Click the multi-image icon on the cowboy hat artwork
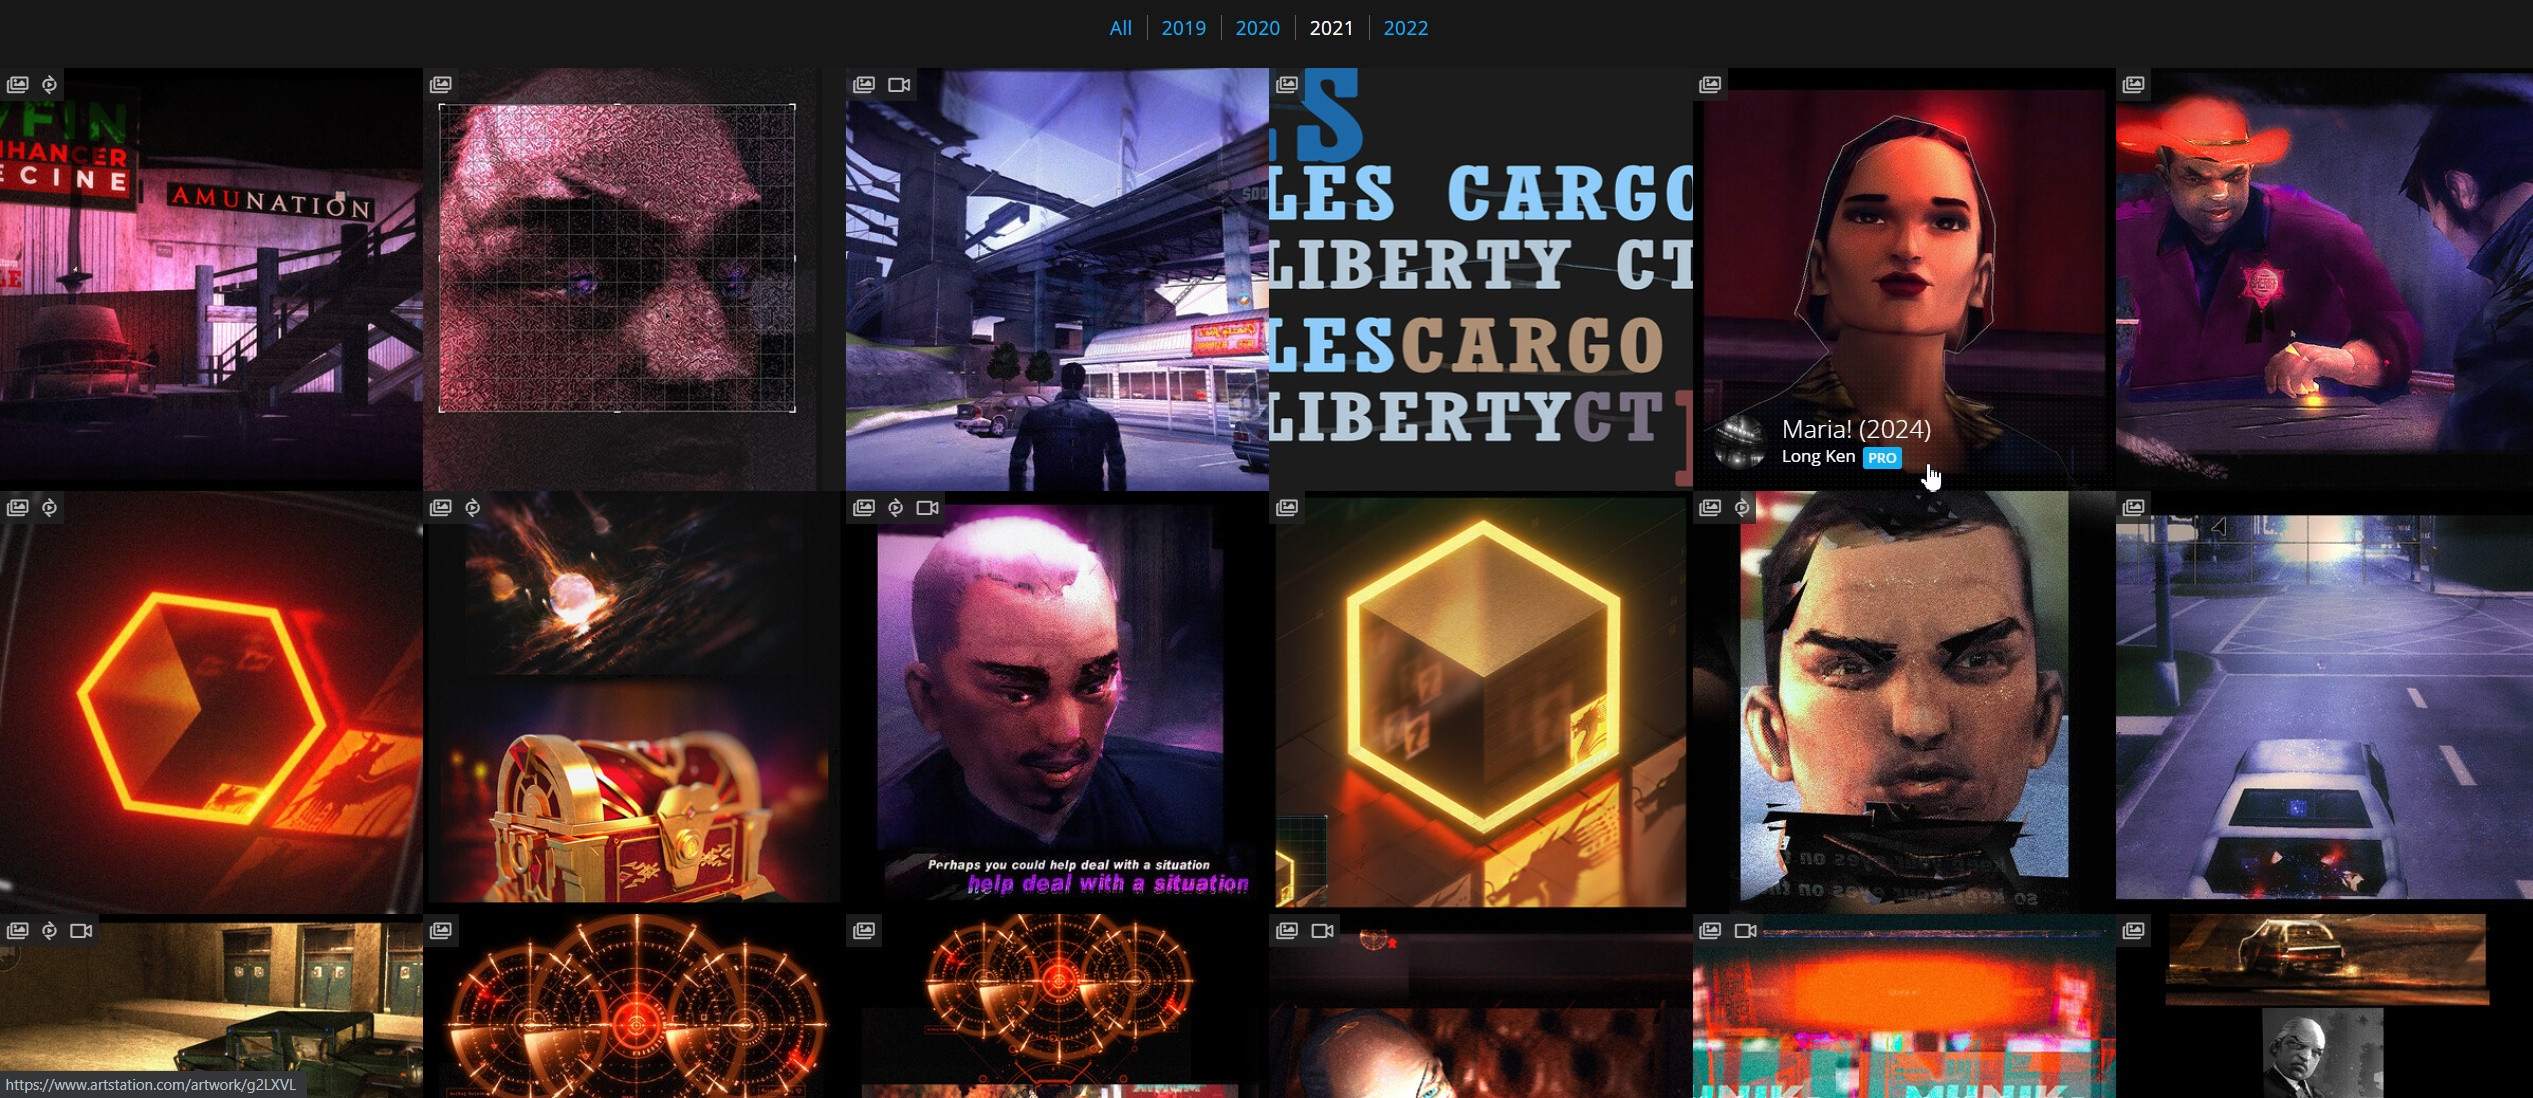 (x=2133, y=85)
